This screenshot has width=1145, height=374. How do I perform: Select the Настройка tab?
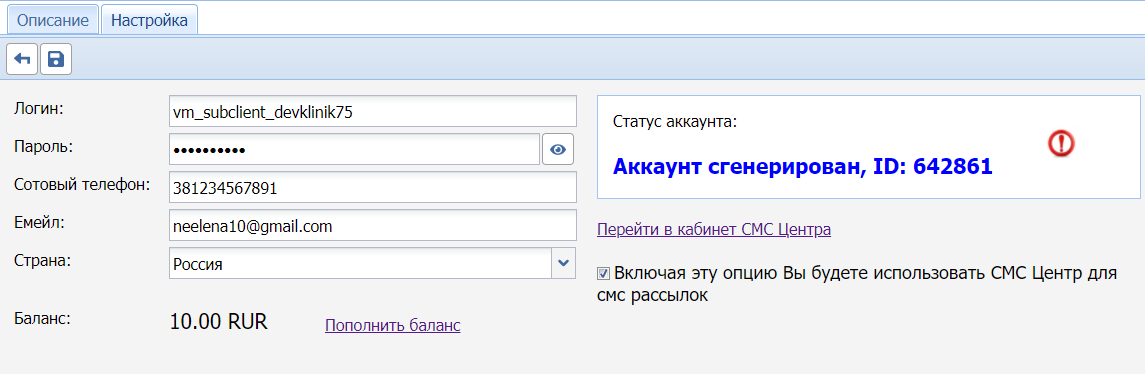click(150, 20)
